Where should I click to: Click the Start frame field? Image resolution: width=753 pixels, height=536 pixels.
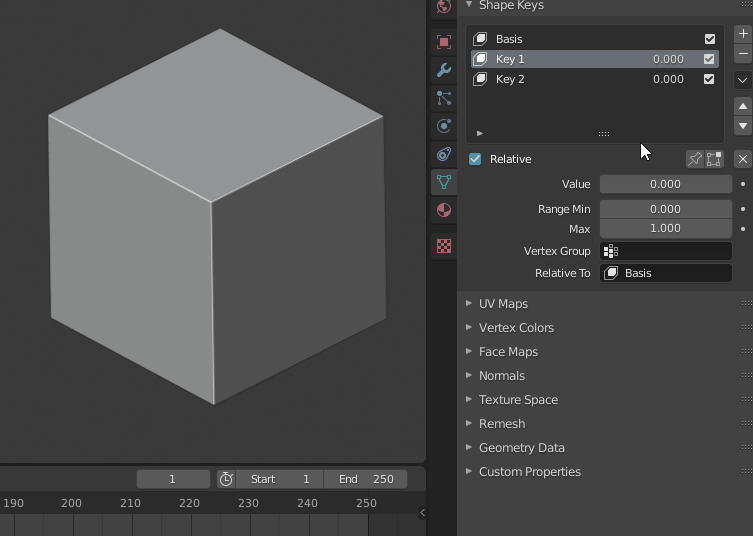[x=279, y=479]
